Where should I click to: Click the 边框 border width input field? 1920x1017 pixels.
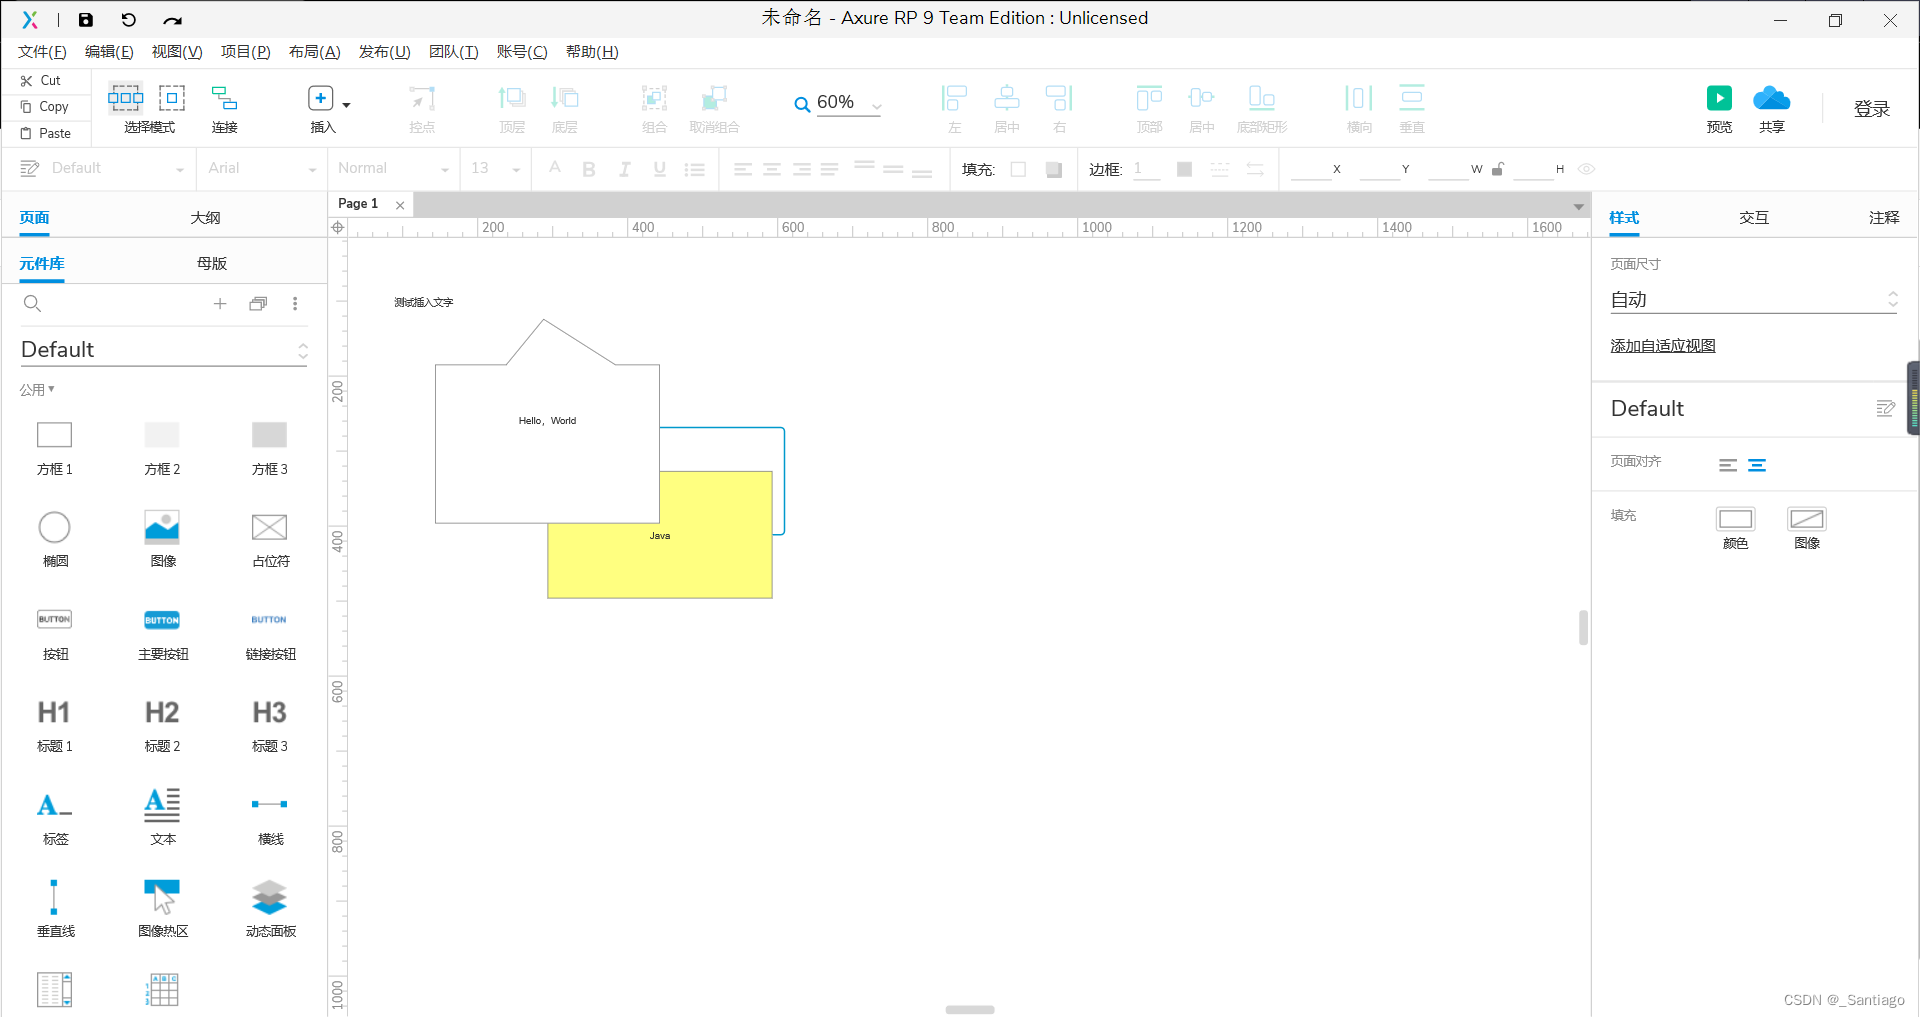point(1146,169)
